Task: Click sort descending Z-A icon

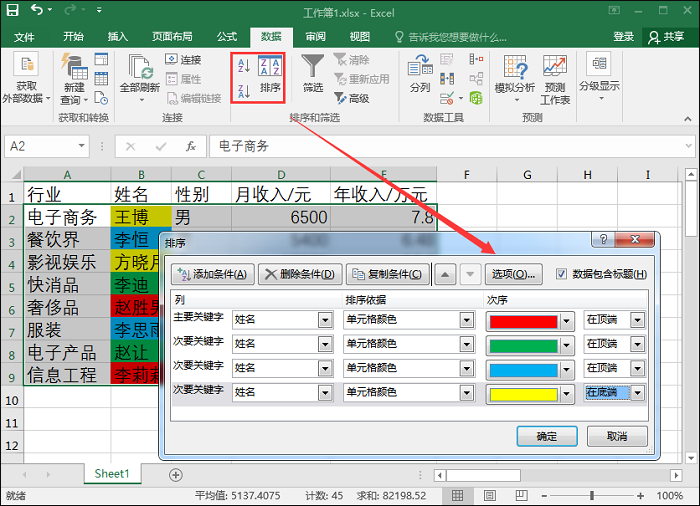Action: tap(243, 91)
